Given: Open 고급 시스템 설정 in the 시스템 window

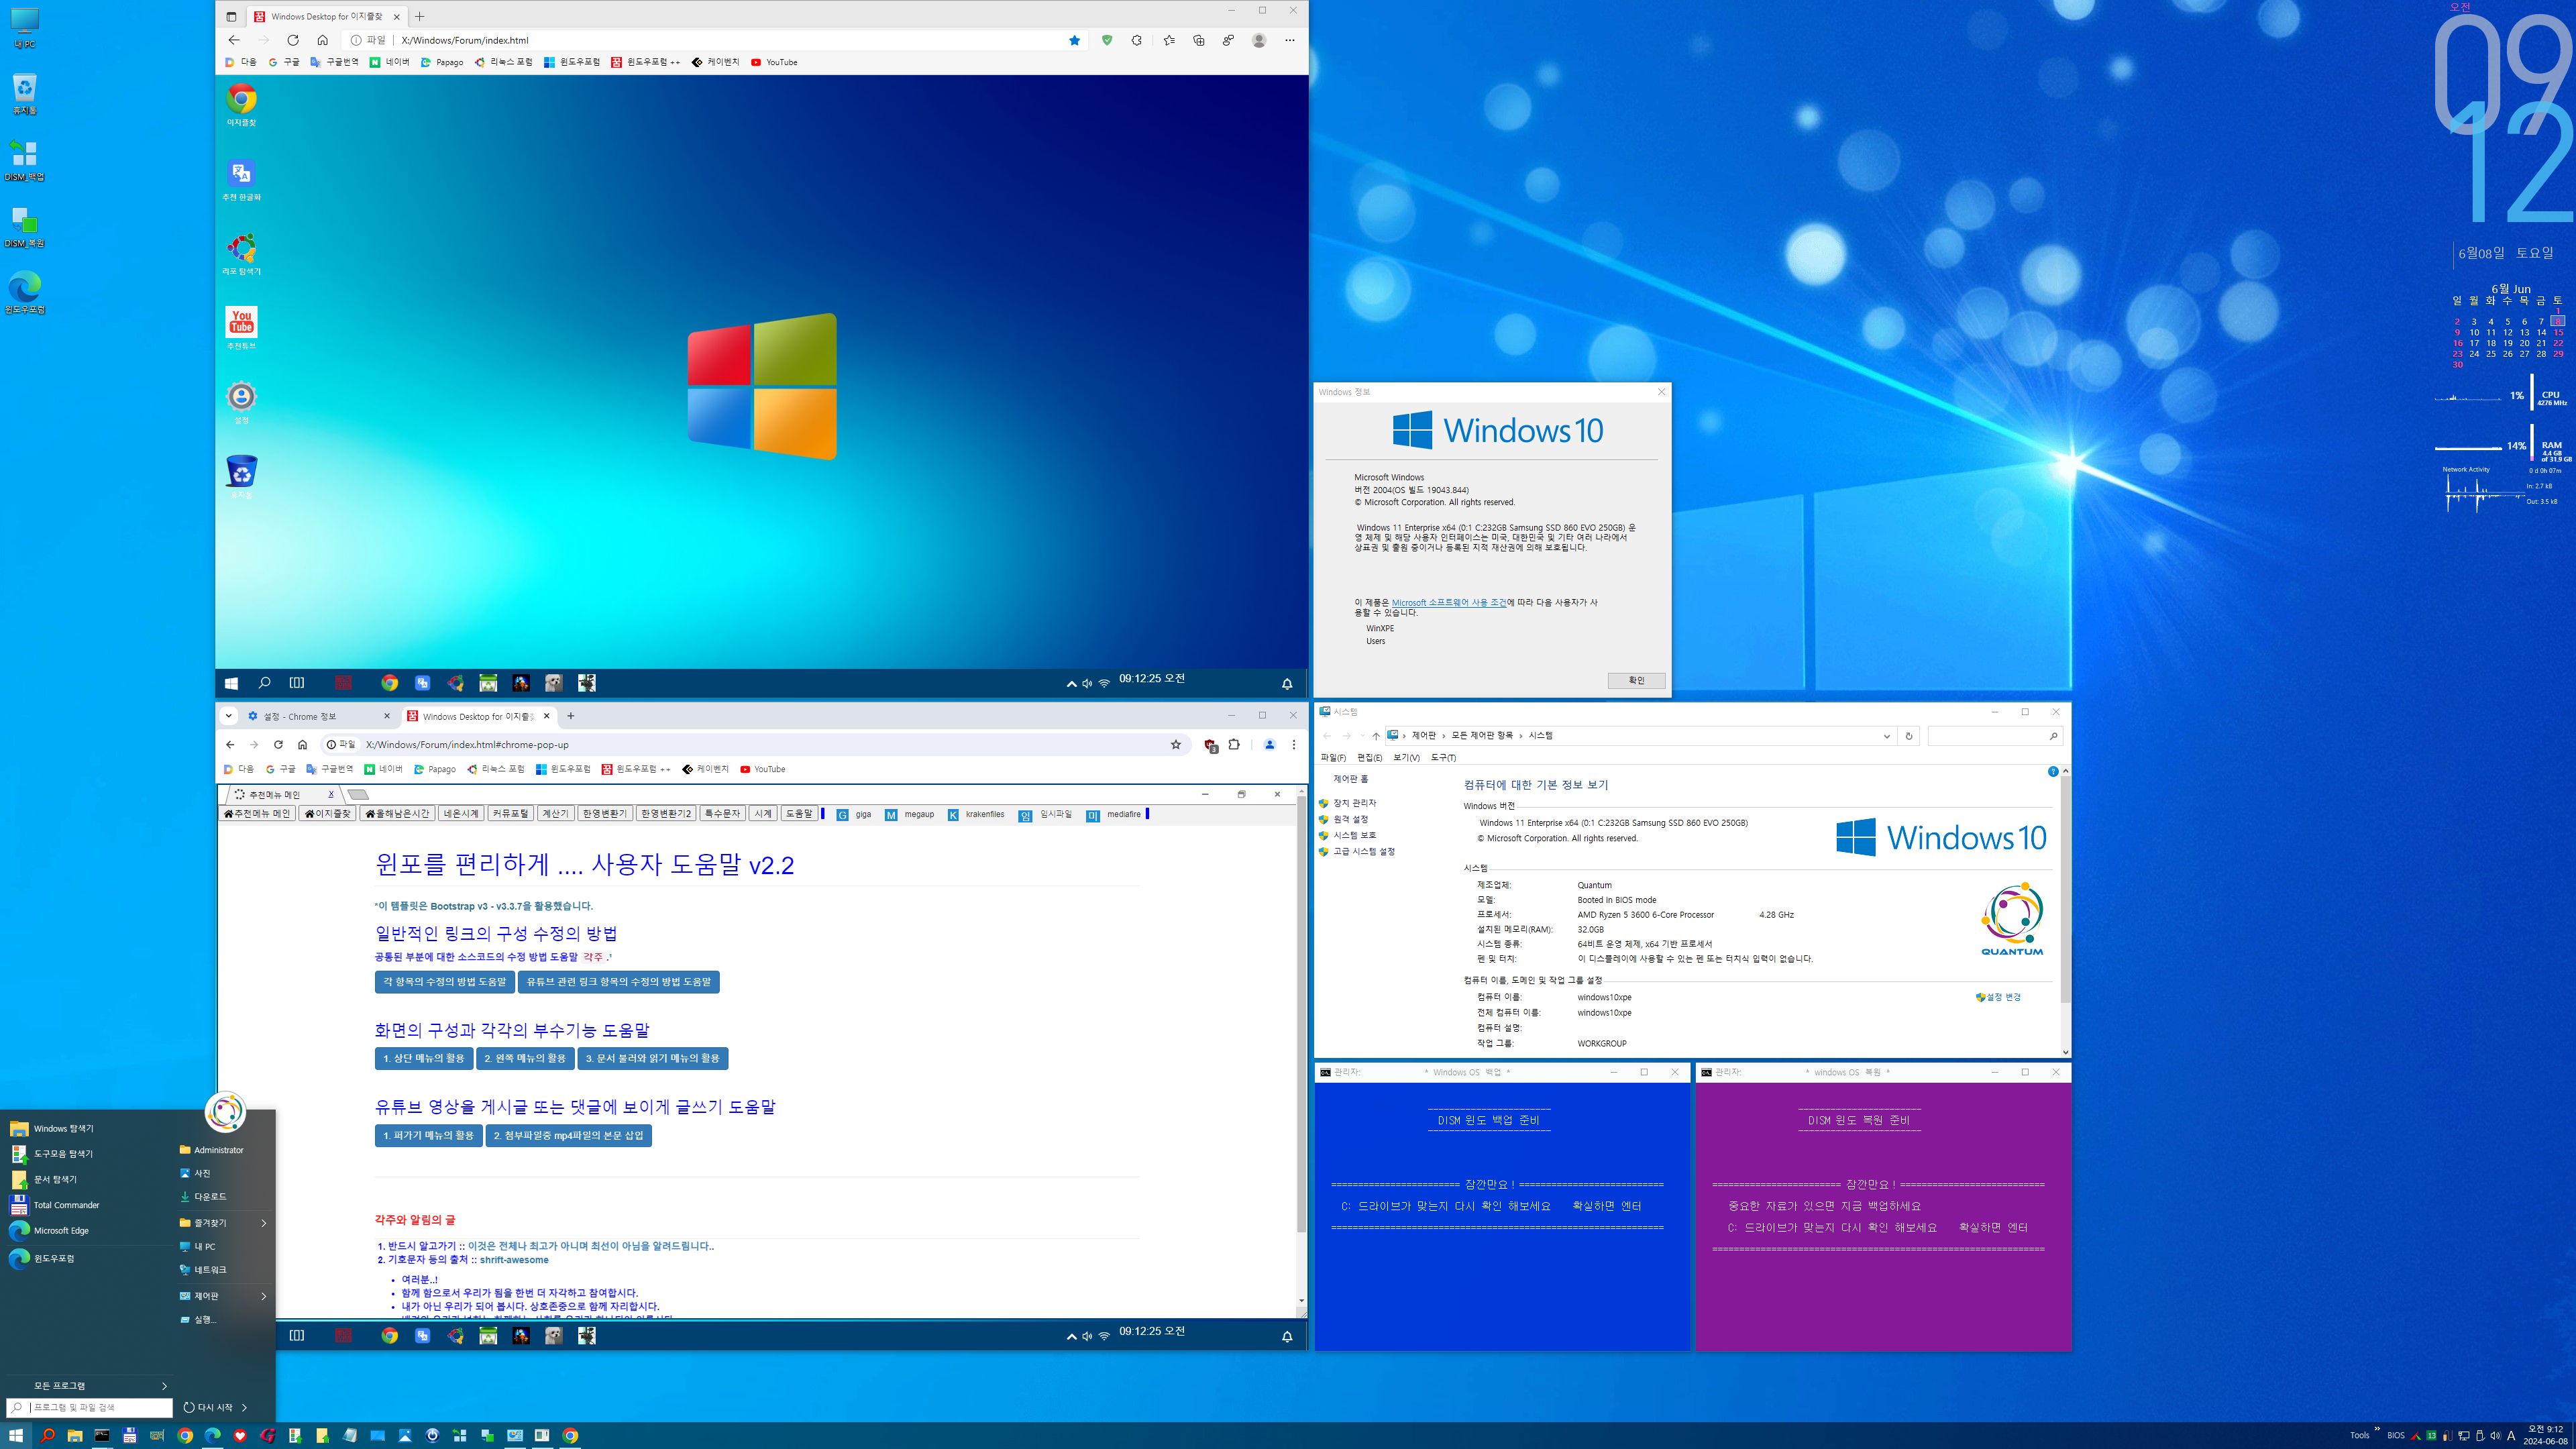Looking at the screenshot, I should tap(1363, 852).
